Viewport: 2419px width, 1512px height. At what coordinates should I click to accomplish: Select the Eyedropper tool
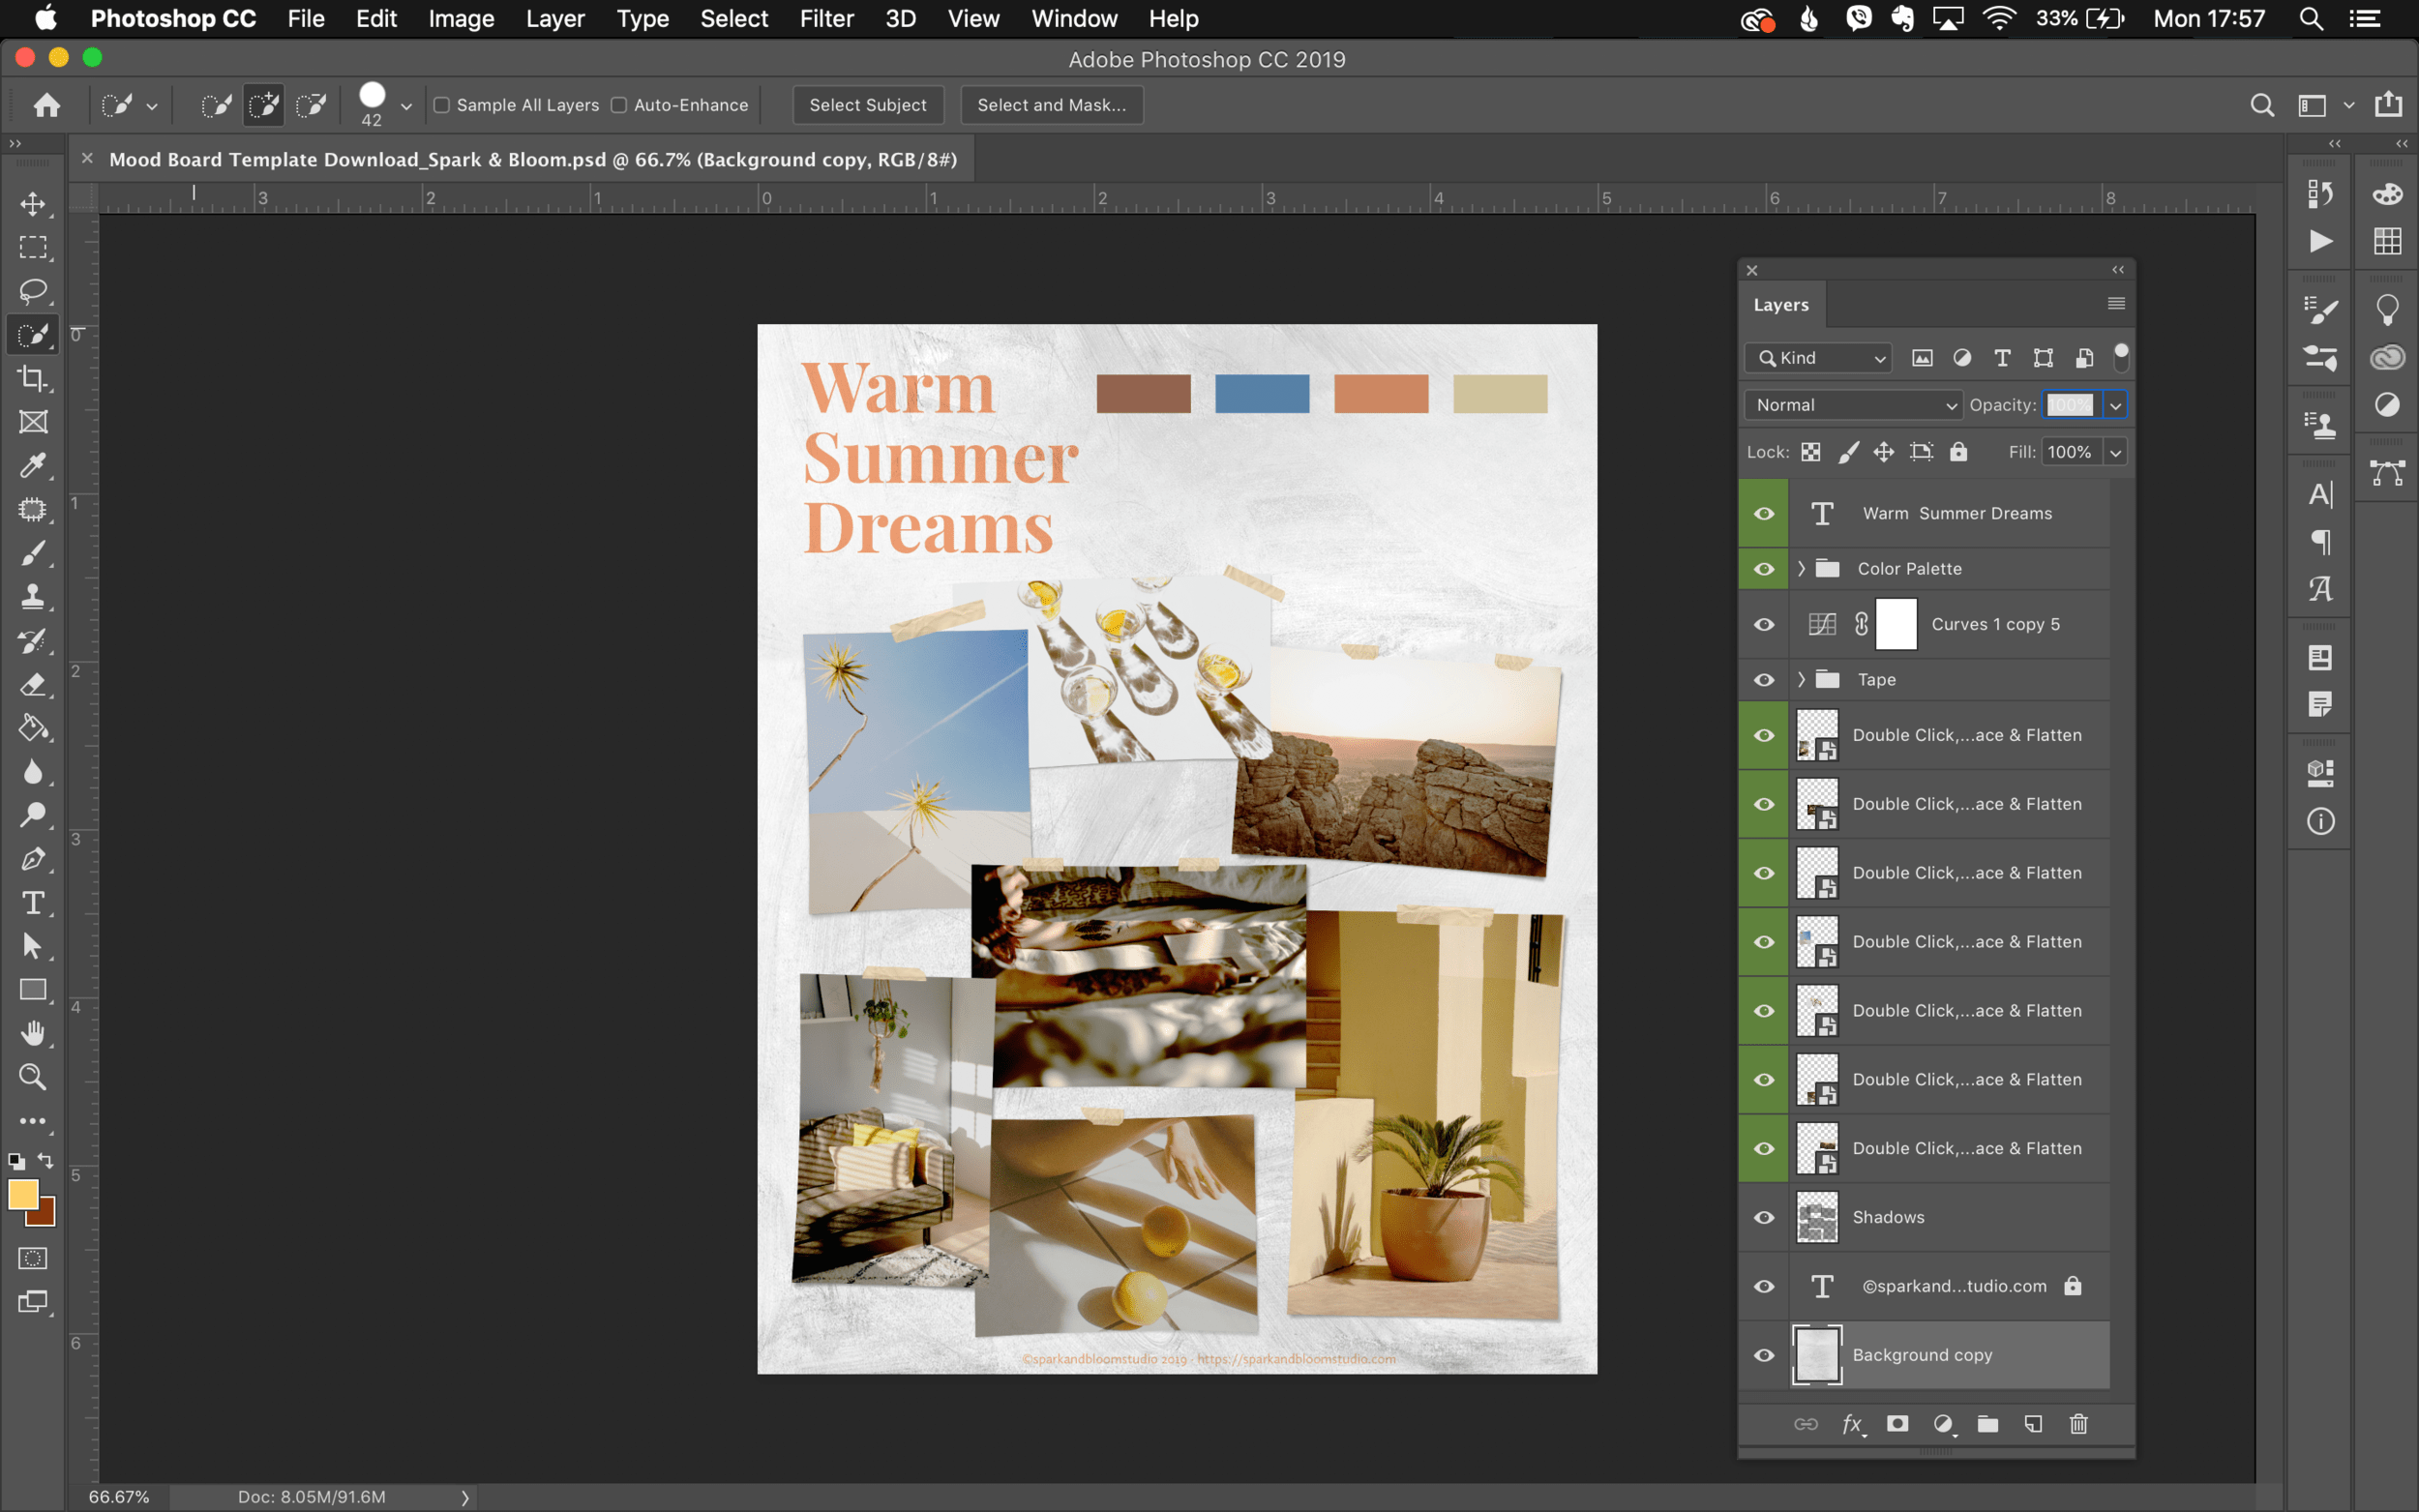[x=33, y=465]
